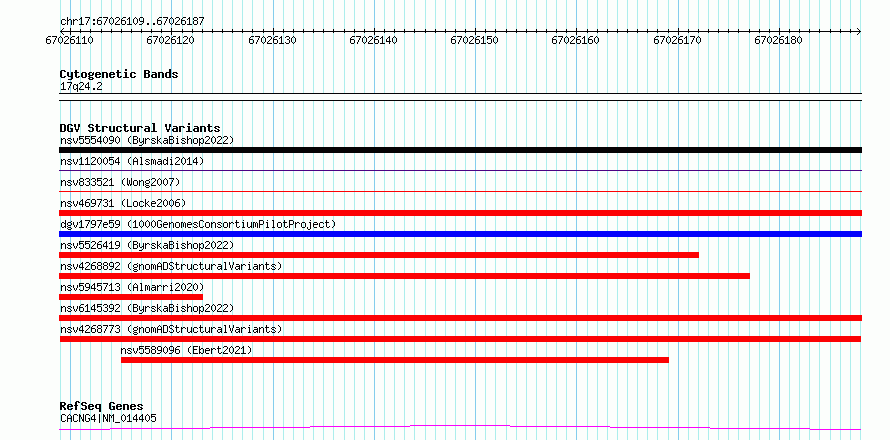Open nsv4268892 (gnomADStructuralVariants) label
The image size is (890, 440).
click(171, 266)
